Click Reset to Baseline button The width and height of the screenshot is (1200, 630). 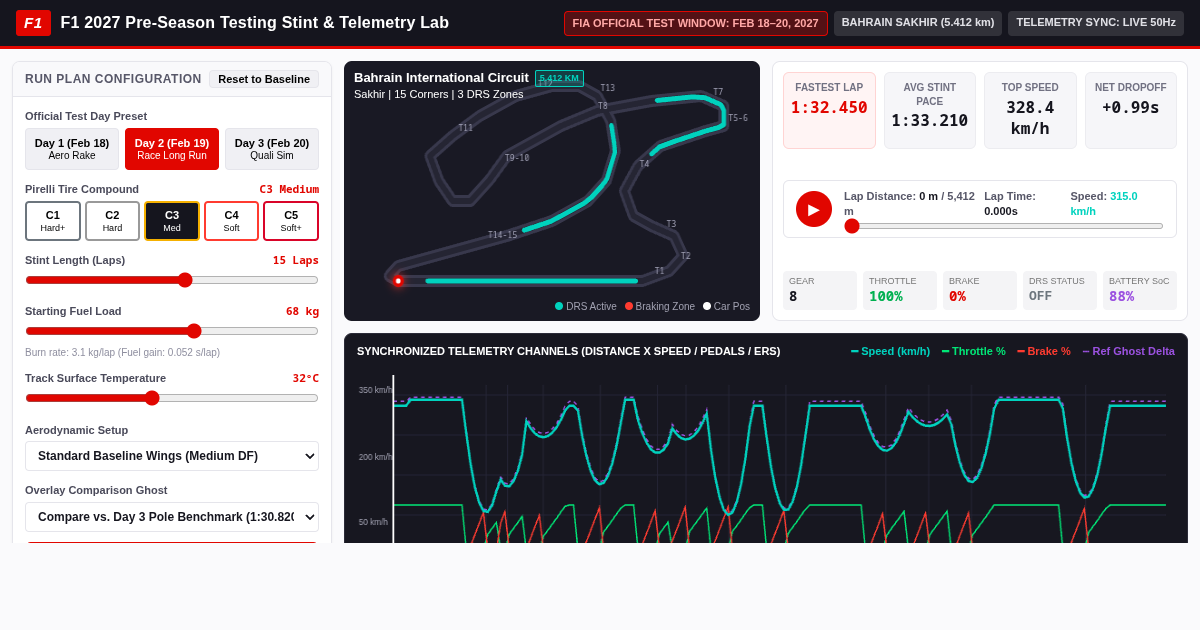pos(264,79)
